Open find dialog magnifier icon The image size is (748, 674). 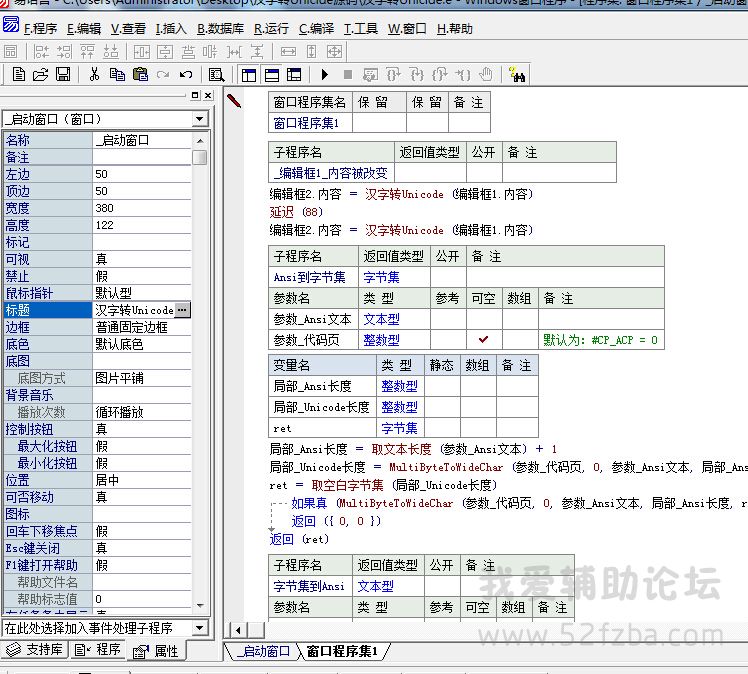[x=216, y=75]
